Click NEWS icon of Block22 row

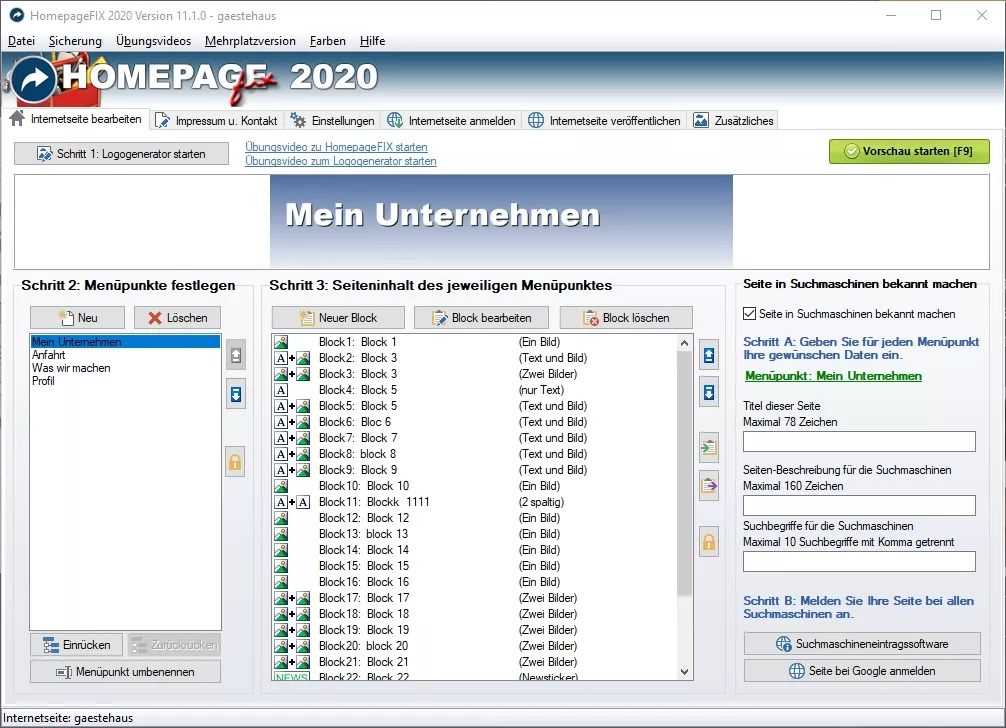click(292, 677)
